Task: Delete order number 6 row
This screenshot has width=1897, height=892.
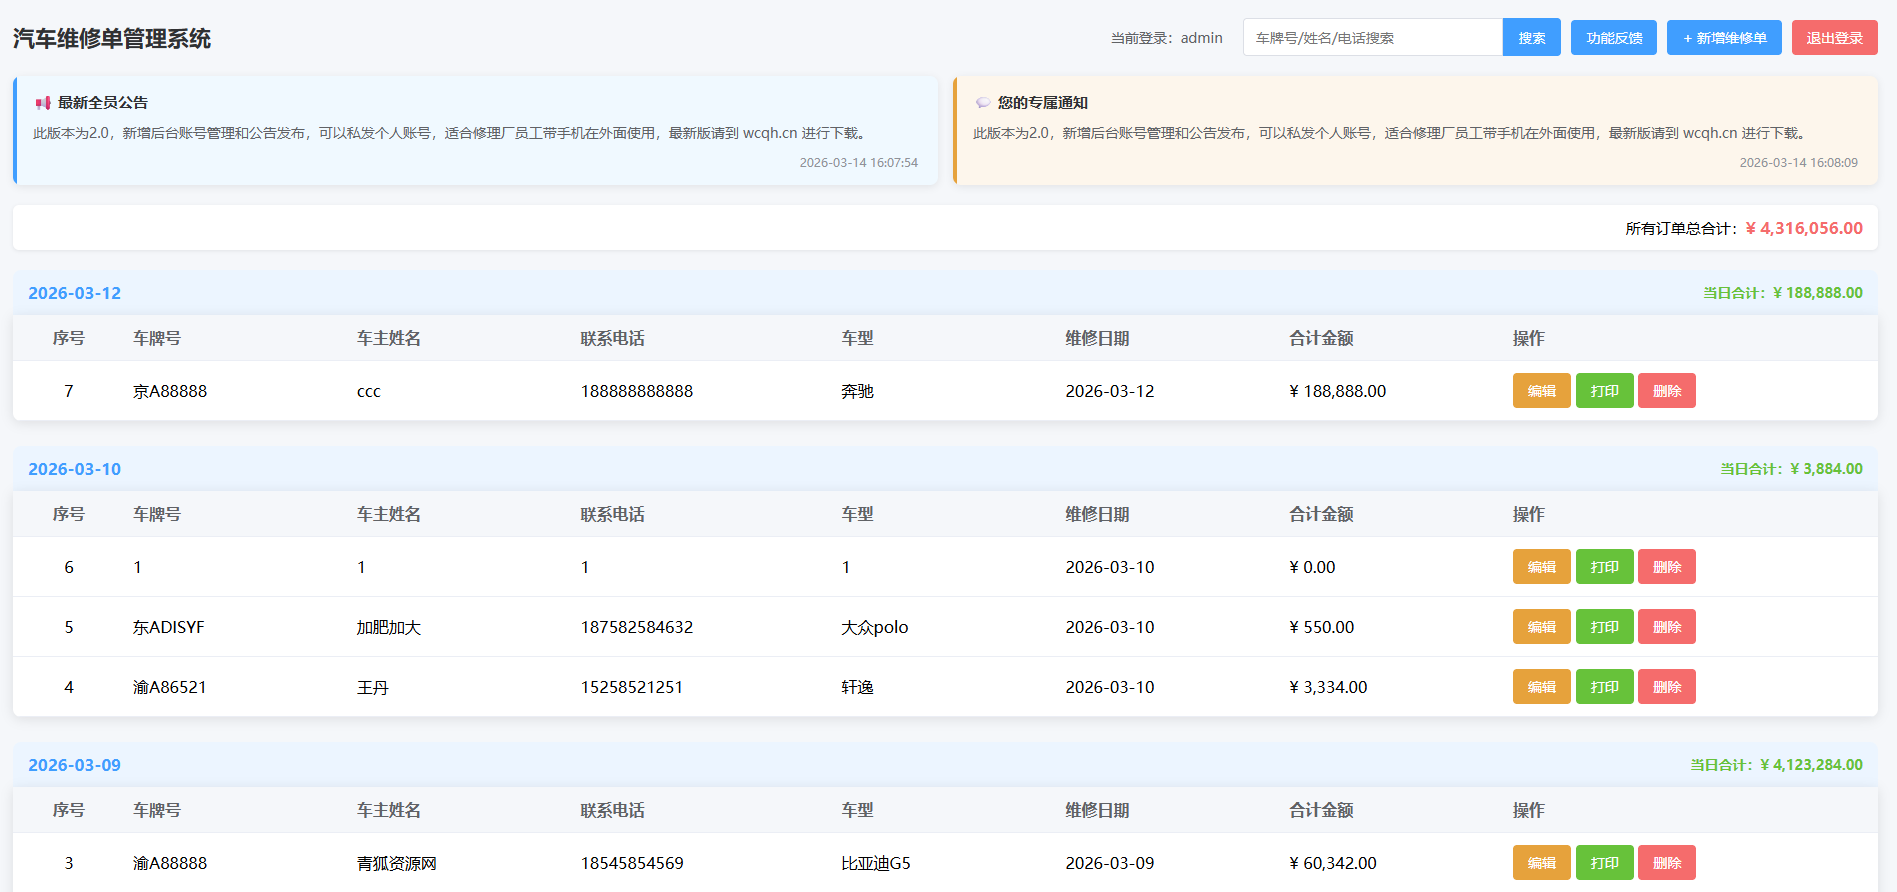Action: coord(1666,567)
